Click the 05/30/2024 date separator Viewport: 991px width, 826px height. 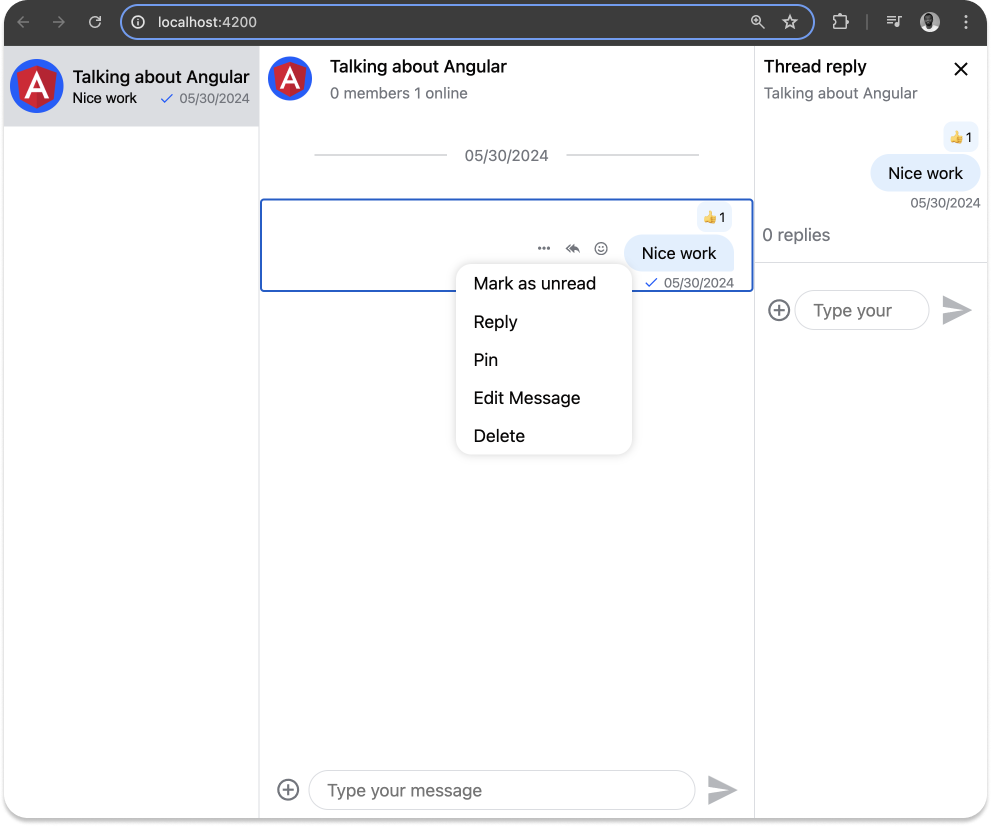tap(506, 156)
